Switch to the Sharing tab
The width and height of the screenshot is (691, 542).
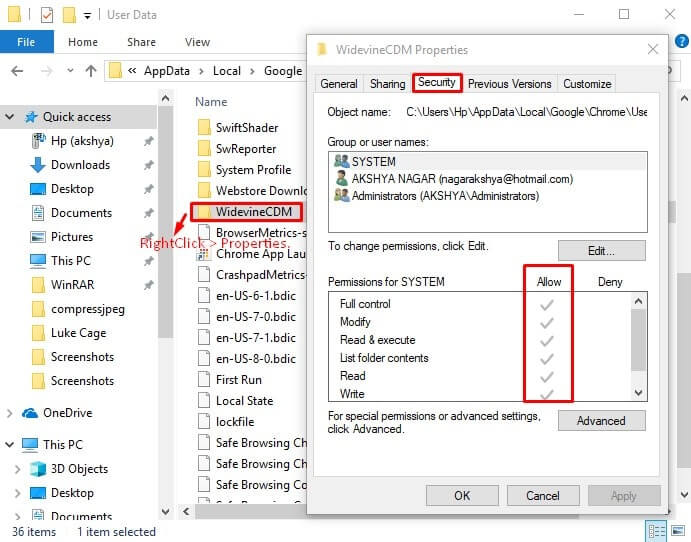(387, 84)
